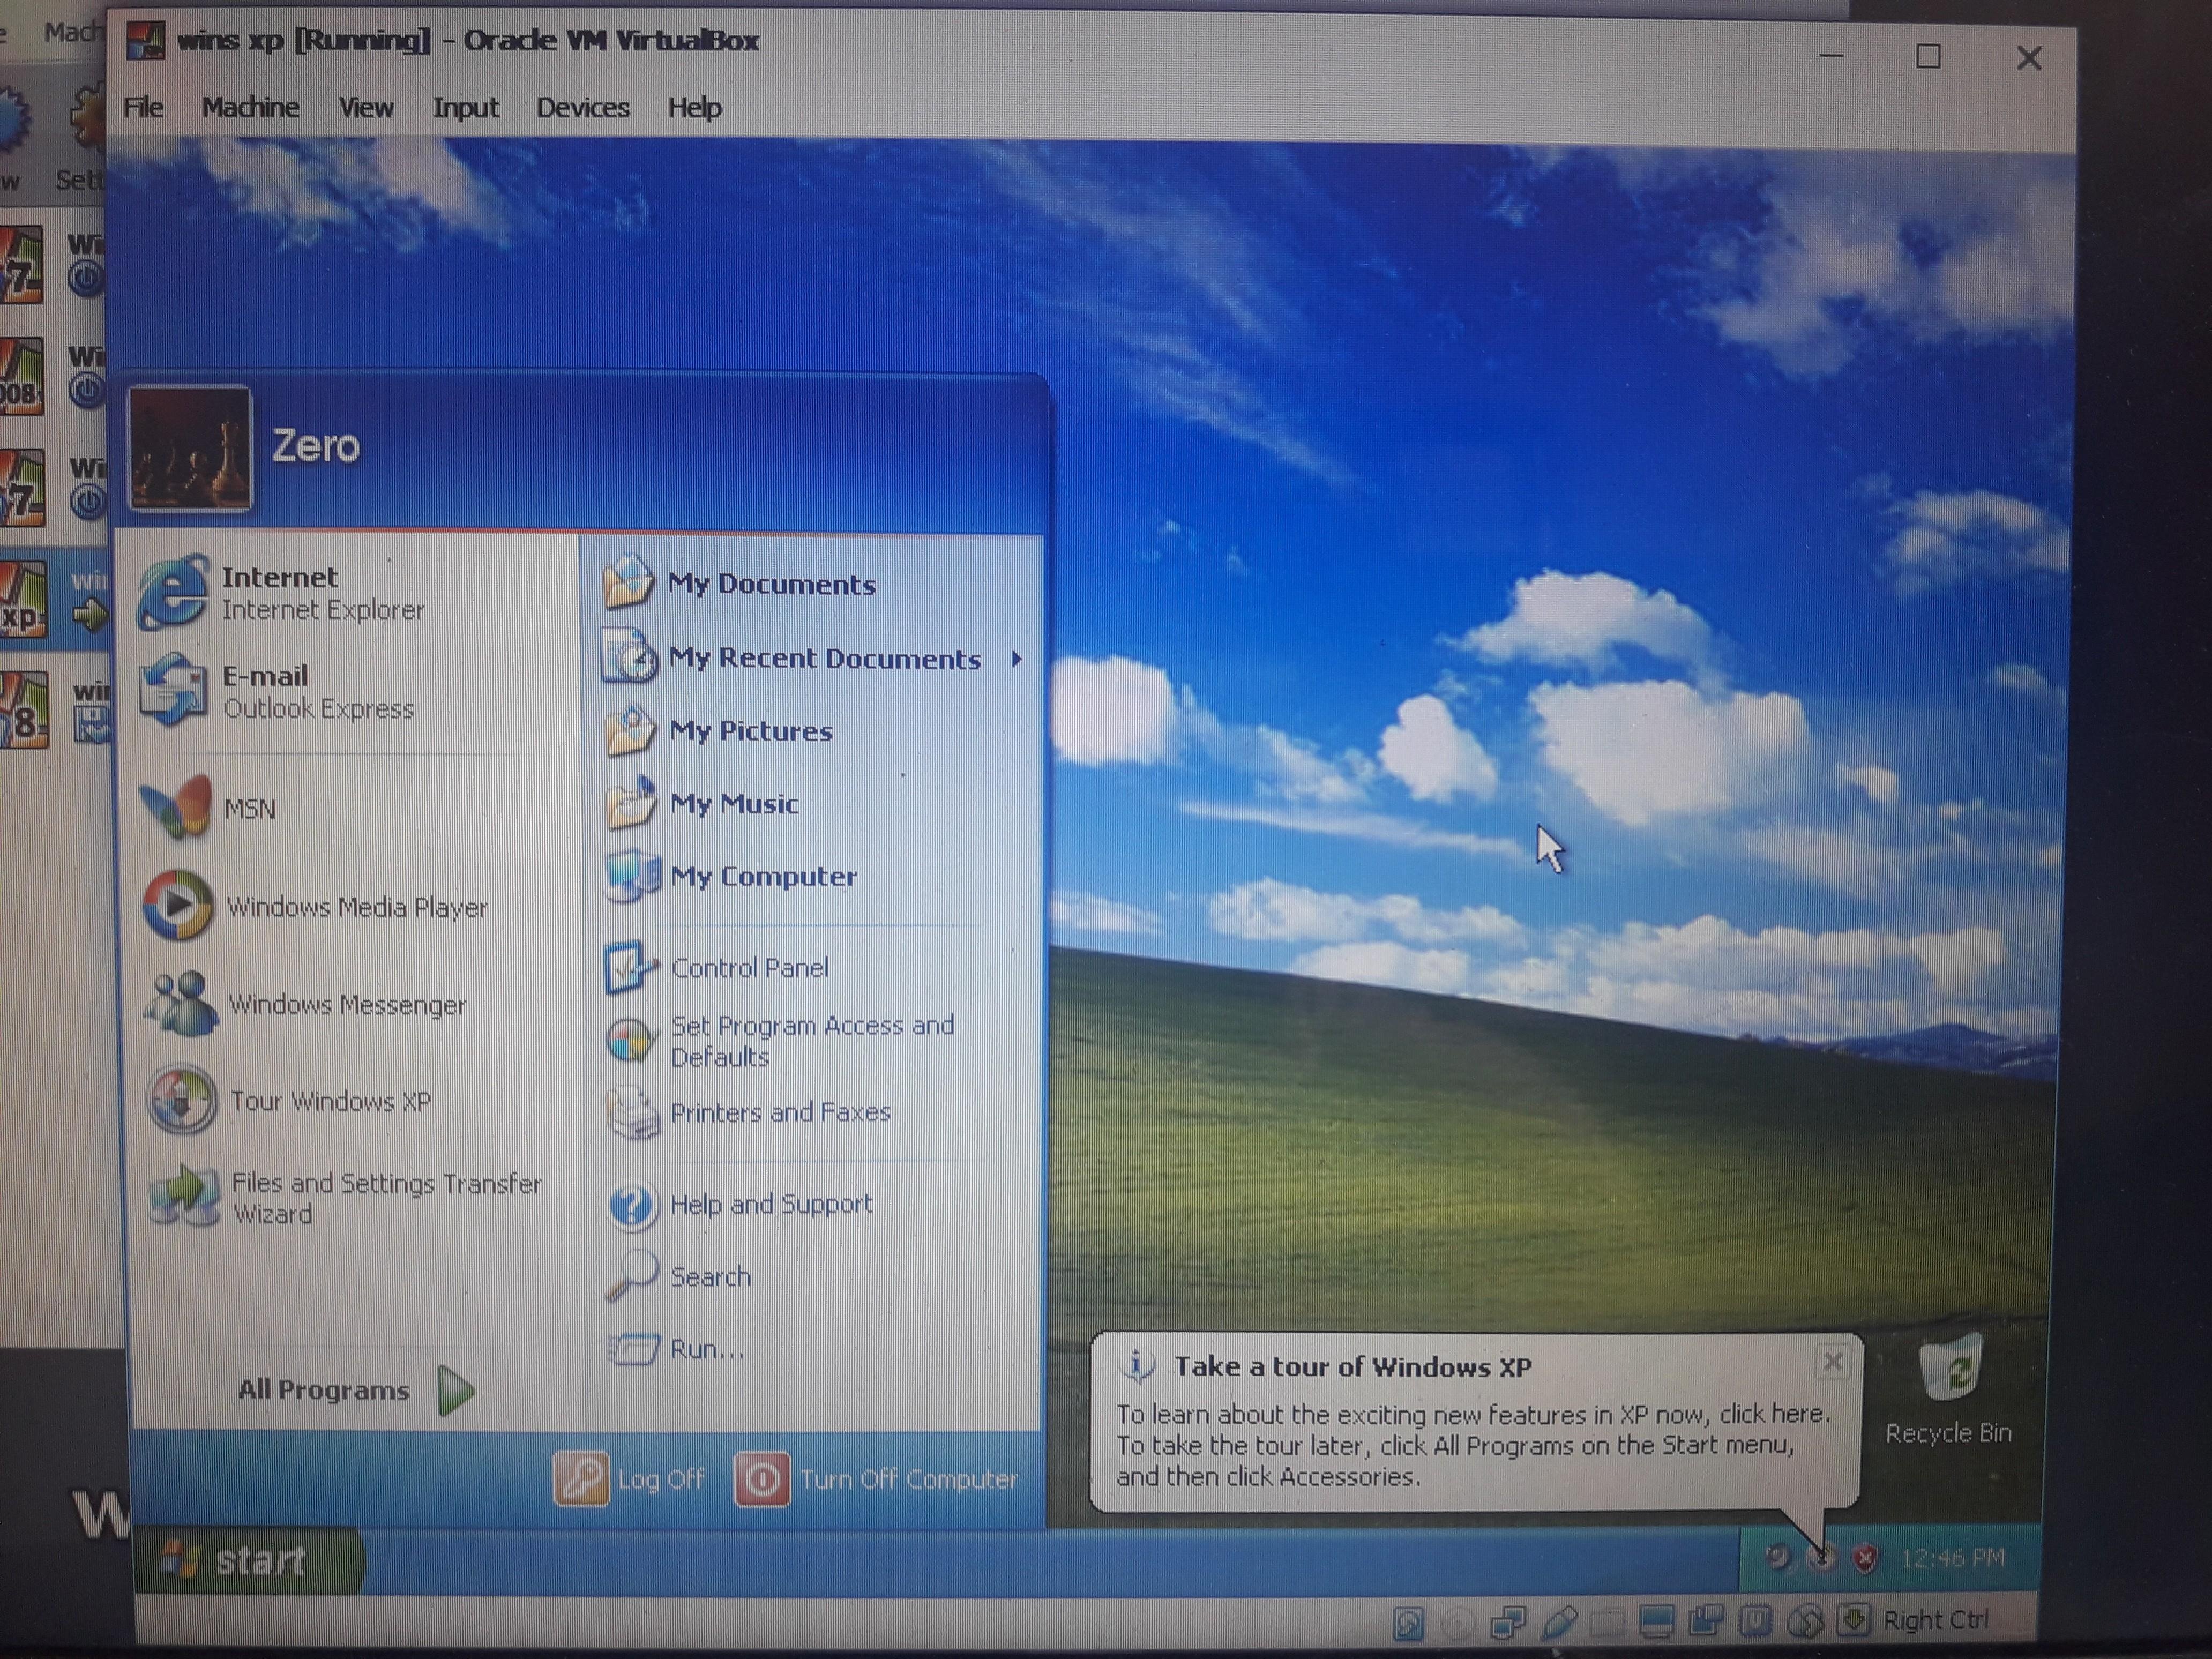
Task: Open the Machine menu in VirtualBox
Action: click(x=250, y=107)
